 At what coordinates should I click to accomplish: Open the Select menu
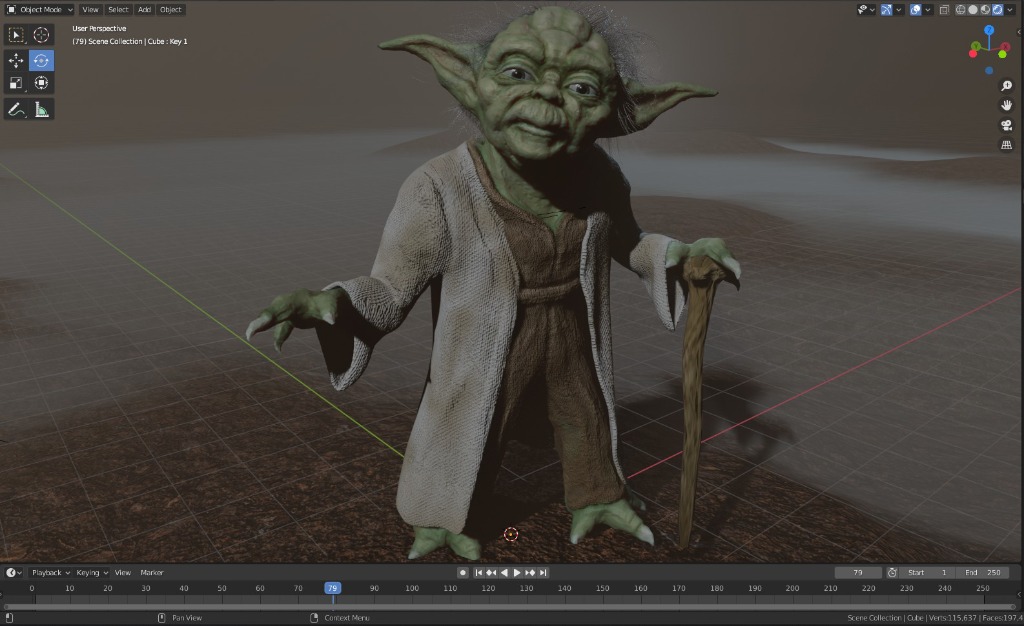tap(118, 10)
